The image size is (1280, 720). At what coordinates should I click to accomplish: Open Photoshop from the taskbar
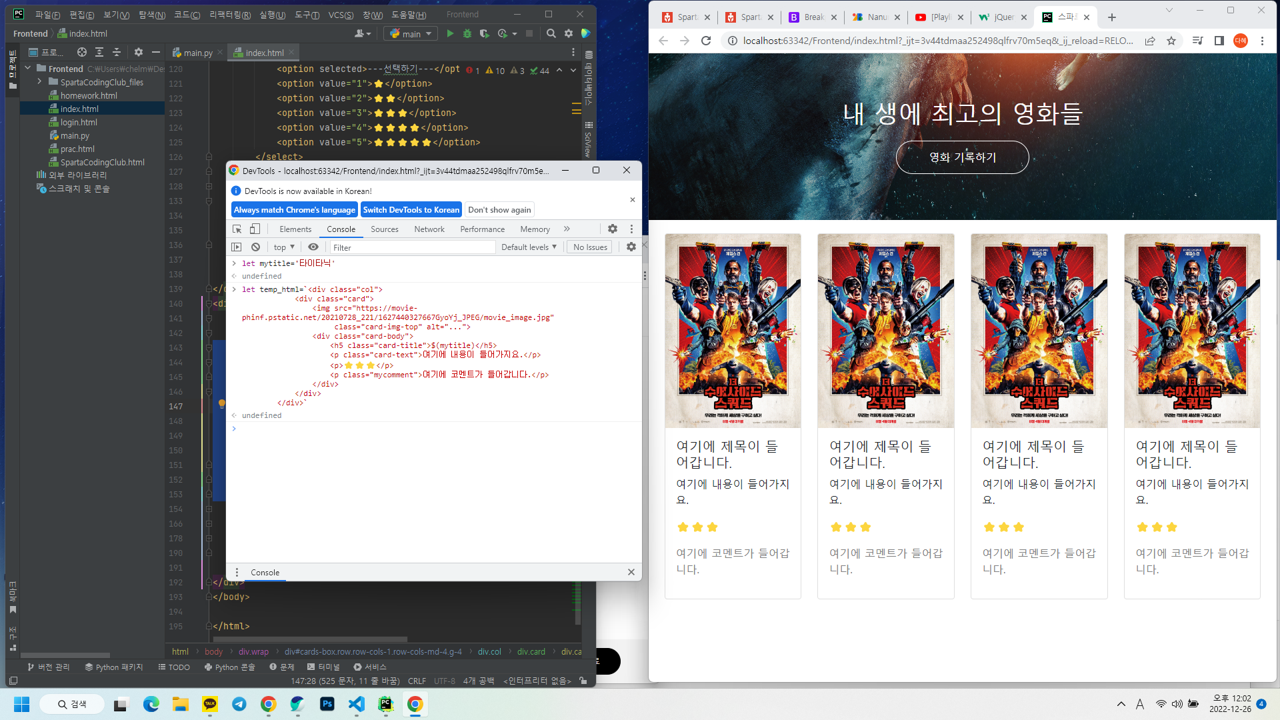327,704
